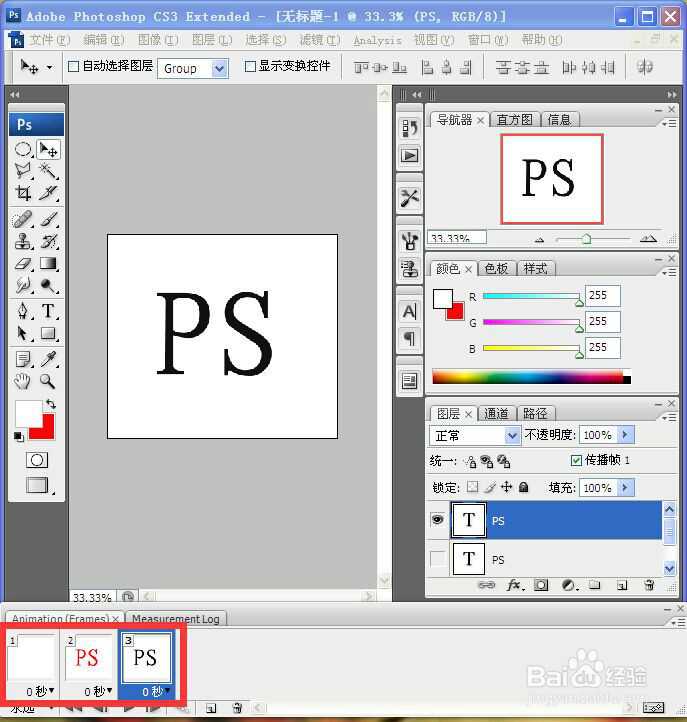Switch to the 色板 (Swatches) tab
Screen dimensions: 687x722
(x=496, y=268)
